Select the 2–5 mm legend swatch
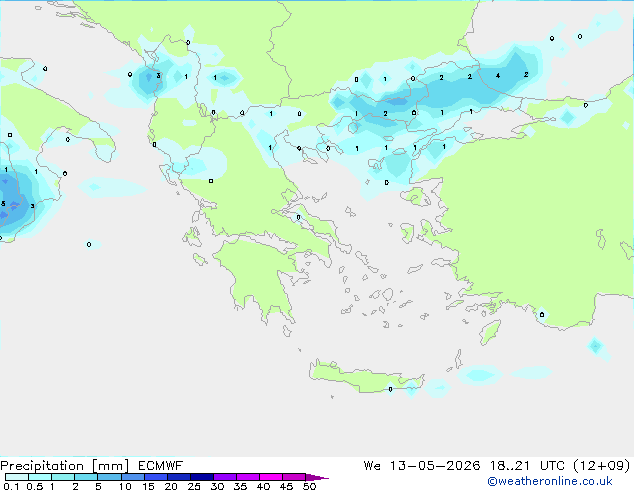This screenshot has width=634, height=490. coord(86,477)
